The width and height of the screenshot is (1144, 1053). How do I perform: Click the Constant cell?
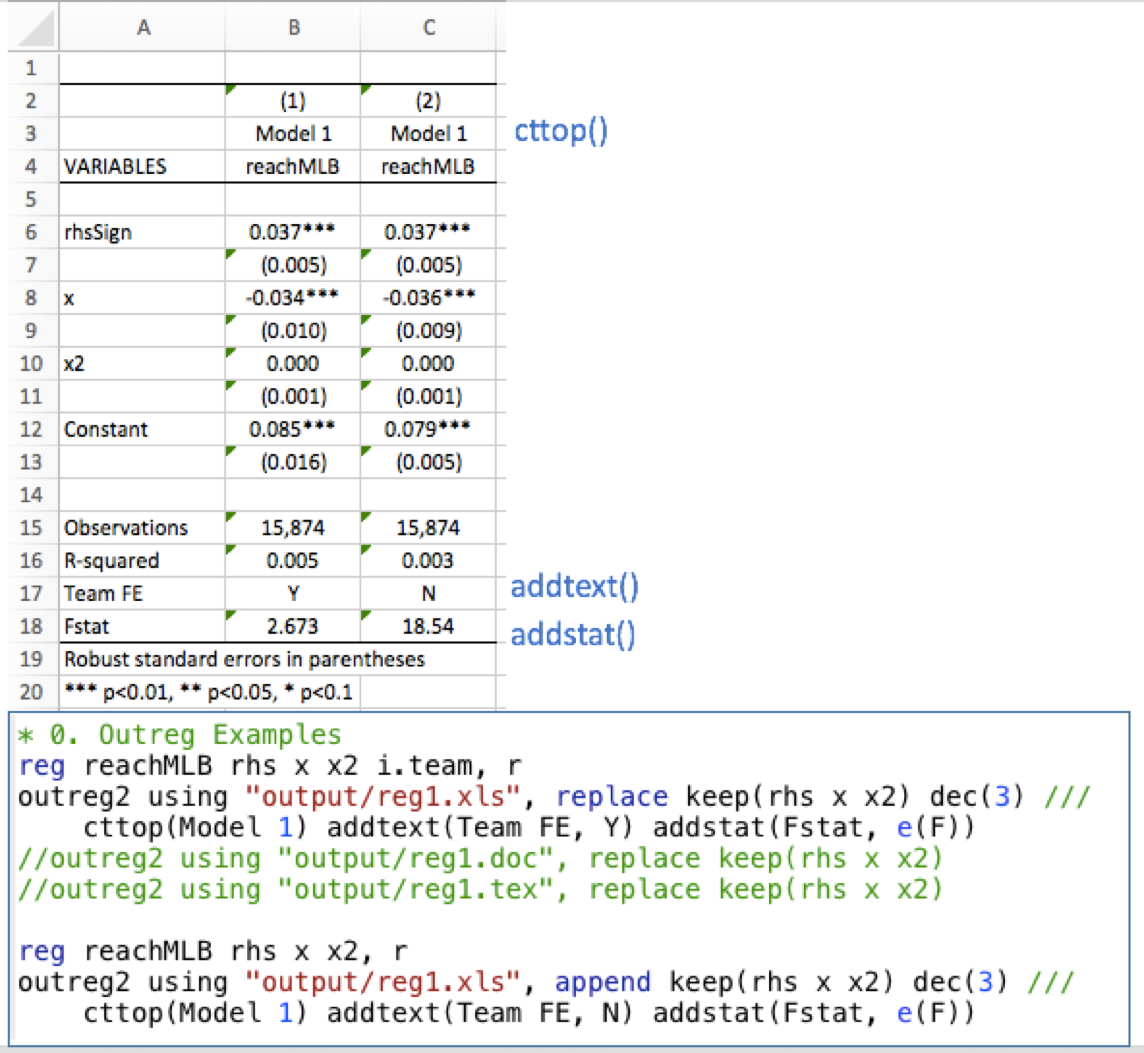[x=142, y=429]
